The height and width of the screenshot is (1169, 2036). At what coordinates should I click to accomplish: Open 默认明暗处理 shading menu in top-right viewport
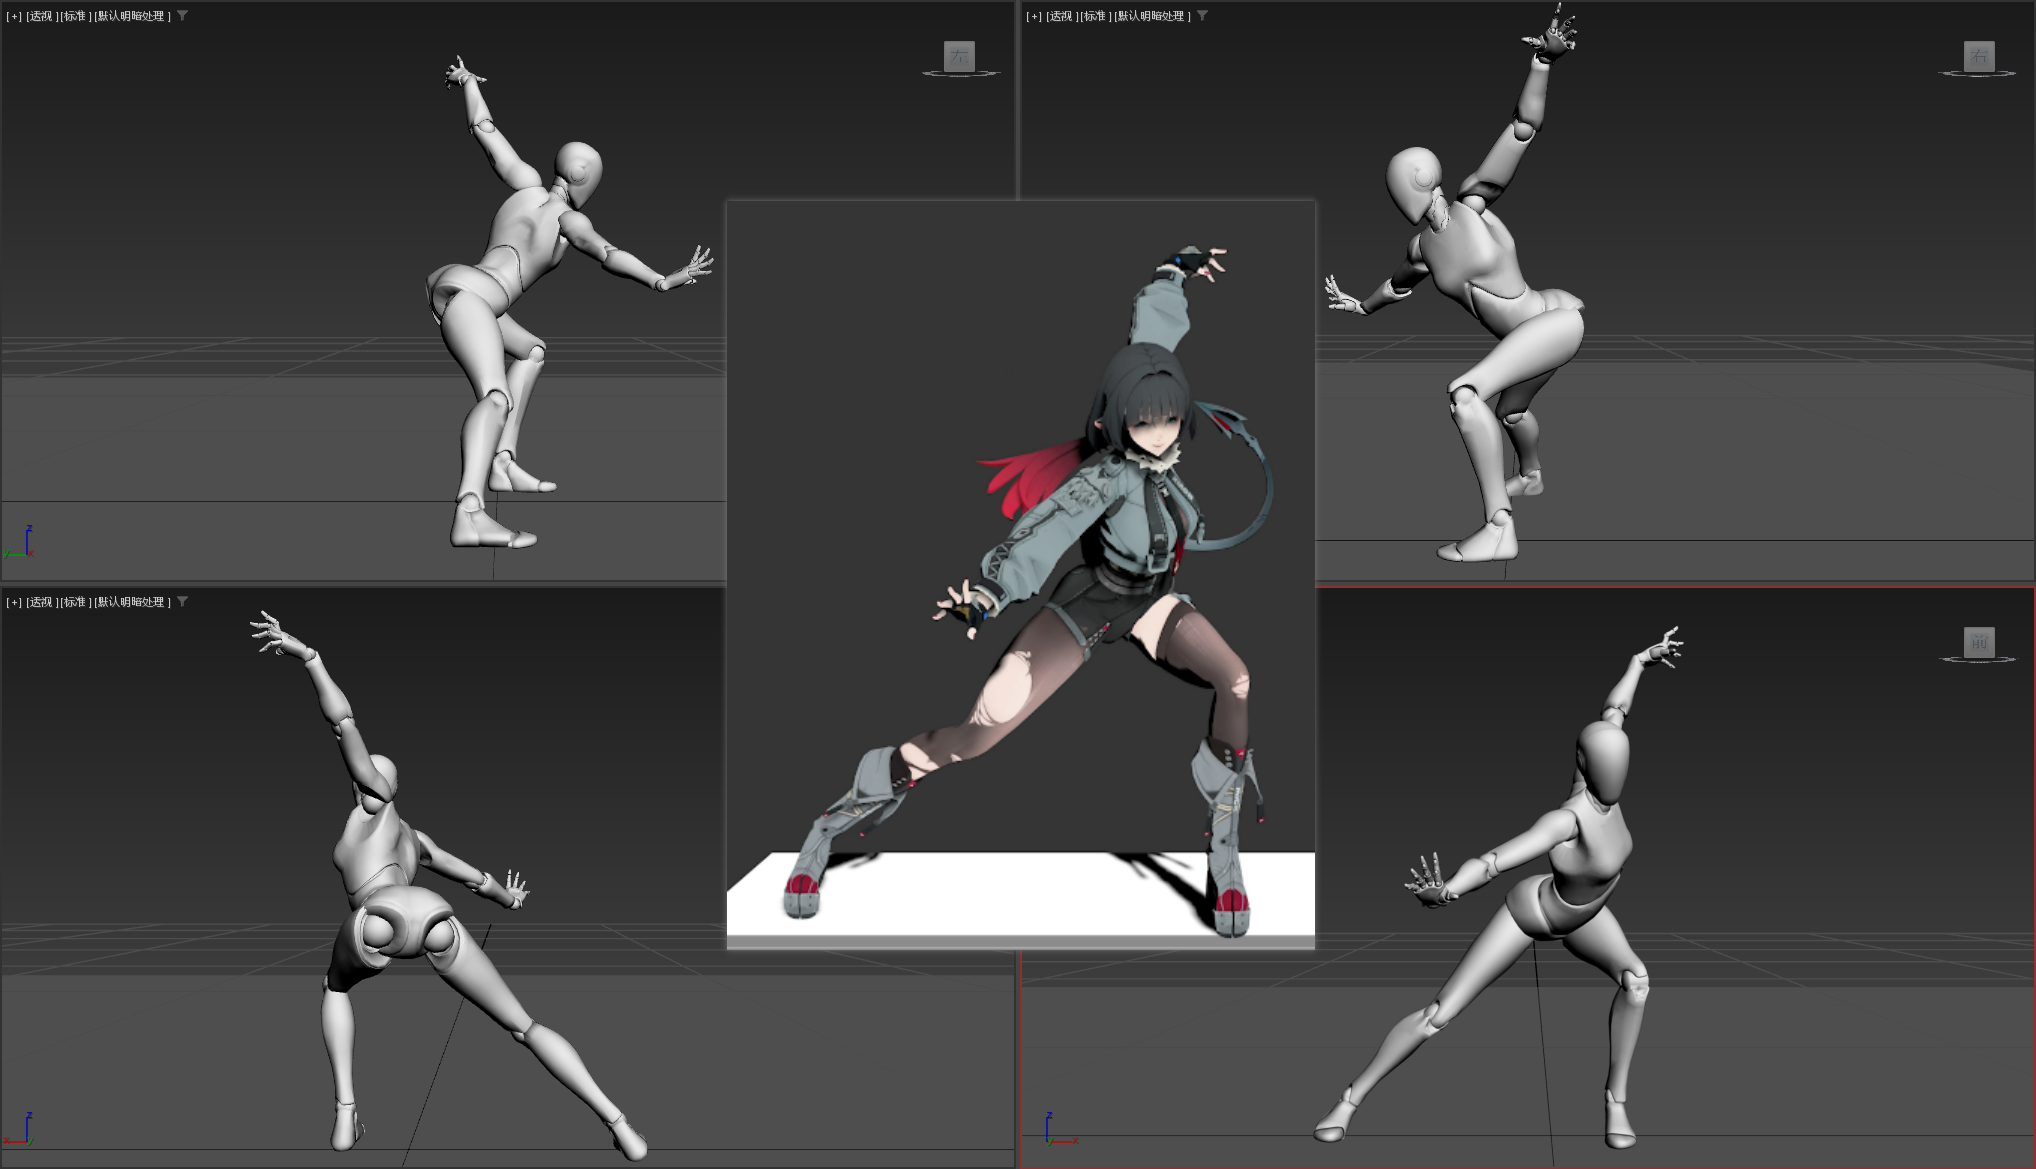(x=1150, y=16)
